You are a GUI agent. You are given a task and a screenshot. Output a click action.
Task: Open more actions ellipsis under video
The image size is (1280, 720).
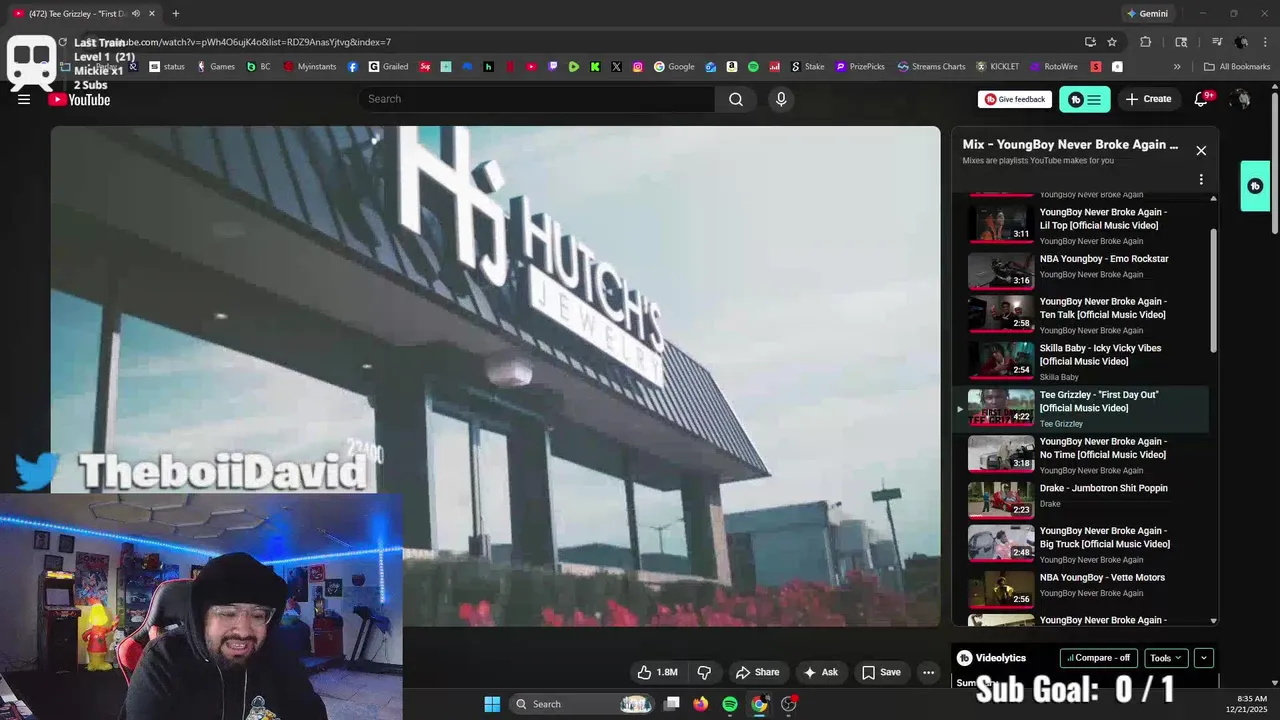coord(928,672)
